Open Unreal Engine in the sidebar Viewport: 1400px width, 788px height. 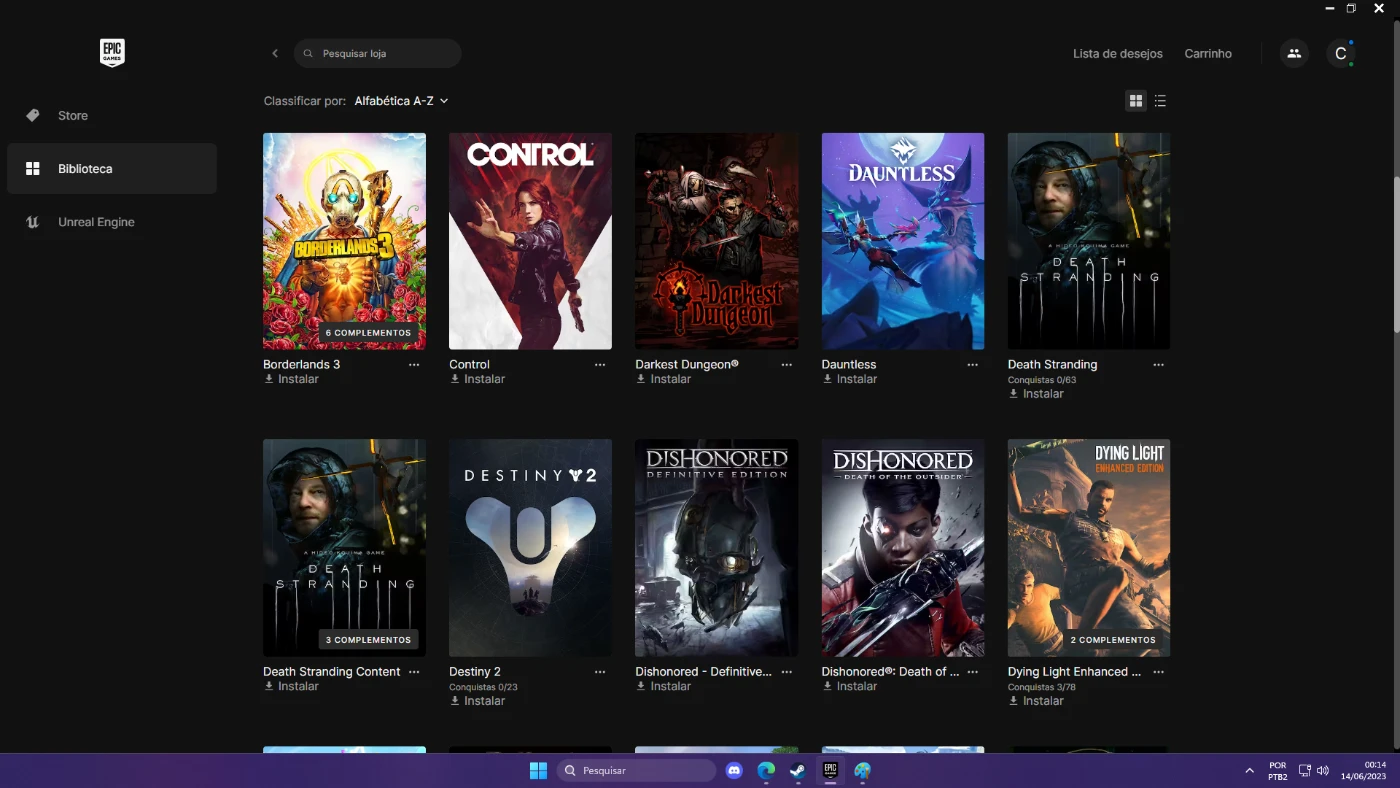click(112, 222)
